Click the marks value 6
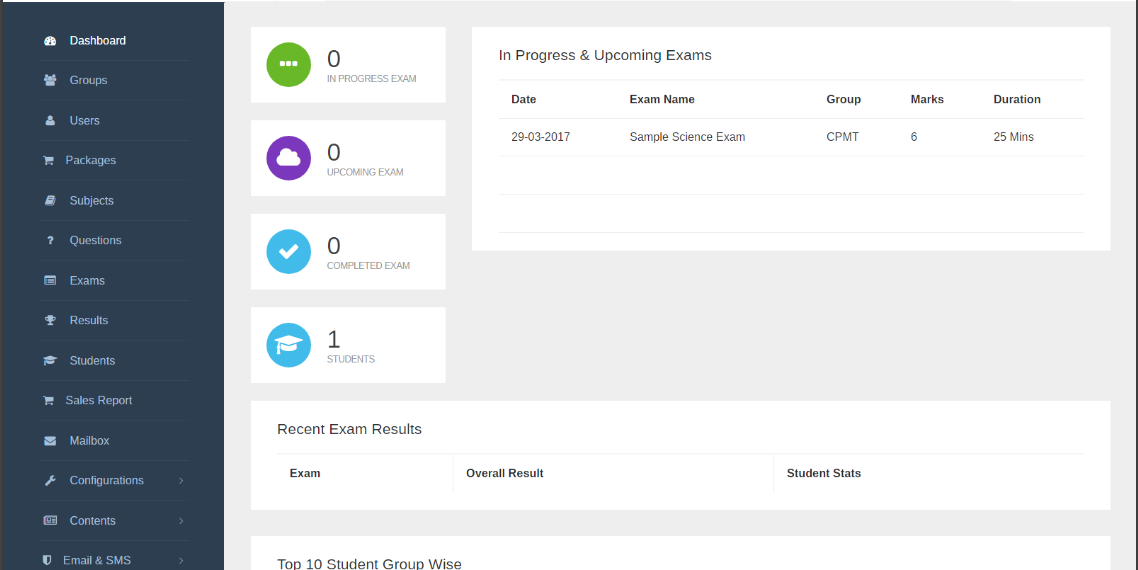 [914, 137]
